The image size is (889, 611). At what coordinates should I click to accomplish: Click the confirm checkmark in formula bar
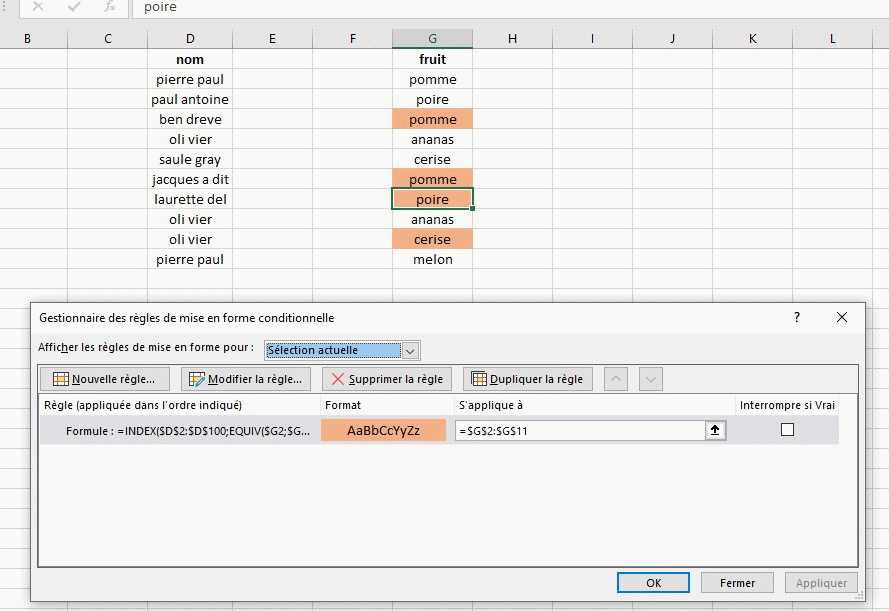[x=74, y=6]
